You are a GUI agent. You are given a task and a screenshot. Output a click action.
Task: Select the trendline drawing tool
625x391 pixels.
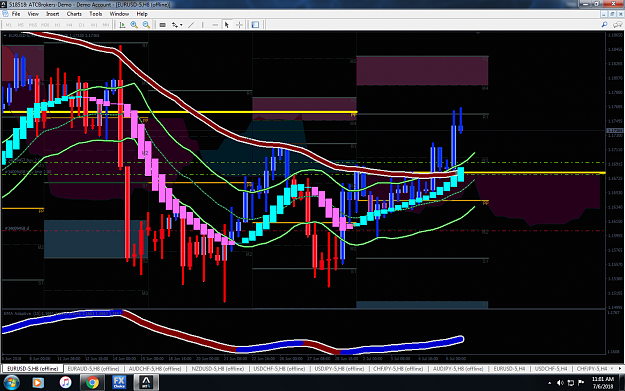click(191, 25)
